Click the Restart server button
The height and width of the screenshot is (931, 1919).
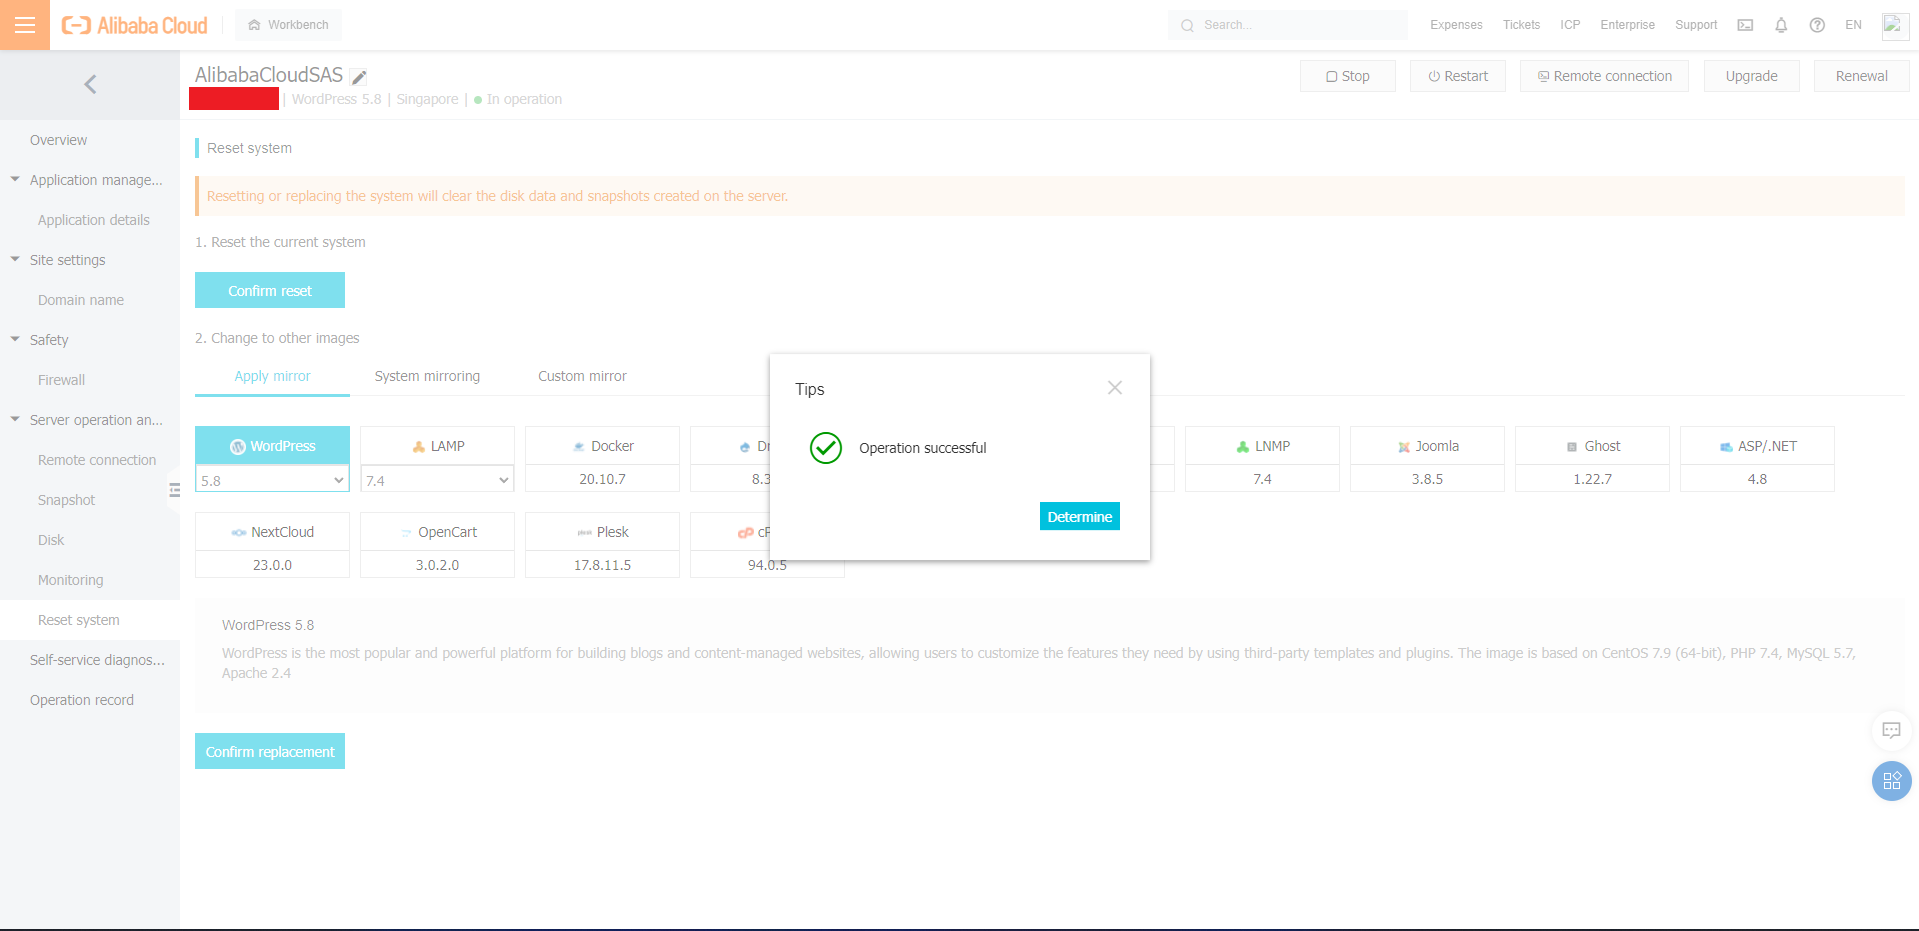1458,76
